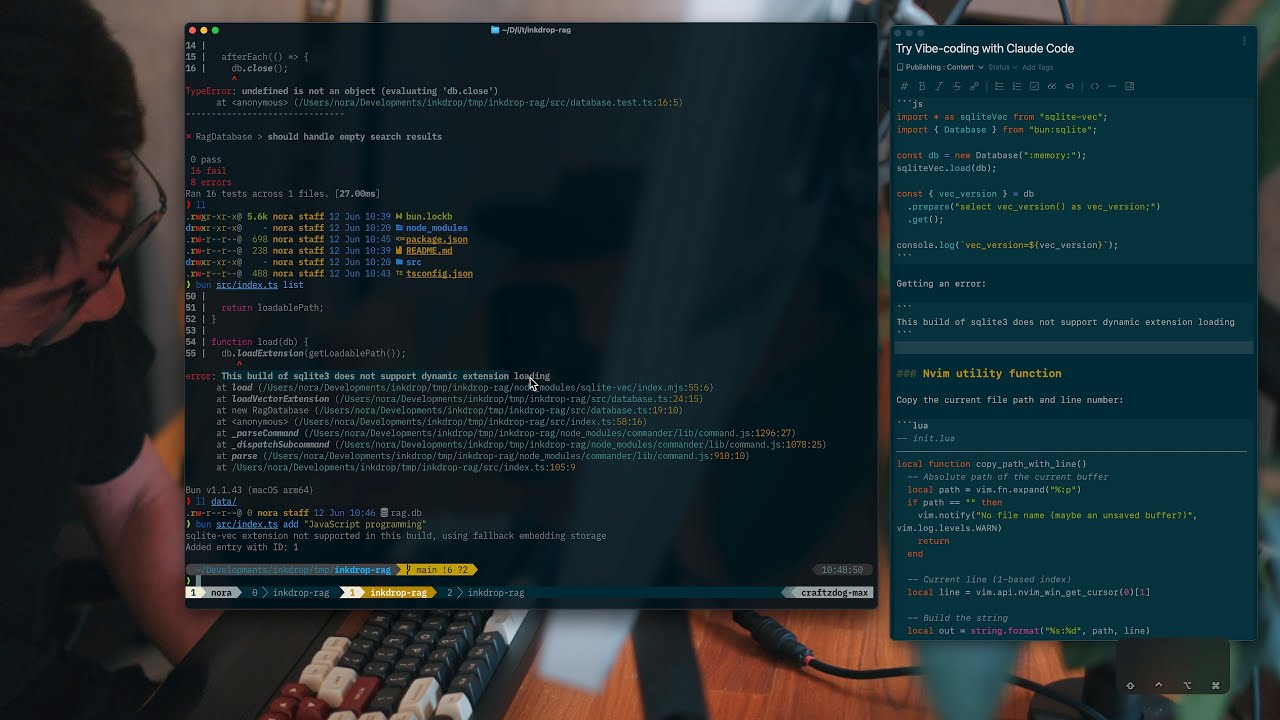Image resolution: width=1280 pixels, height=720 pixels.
Task: Switch to tmux window 0 inkdrop-rag
Action: [x=291, y=593]
